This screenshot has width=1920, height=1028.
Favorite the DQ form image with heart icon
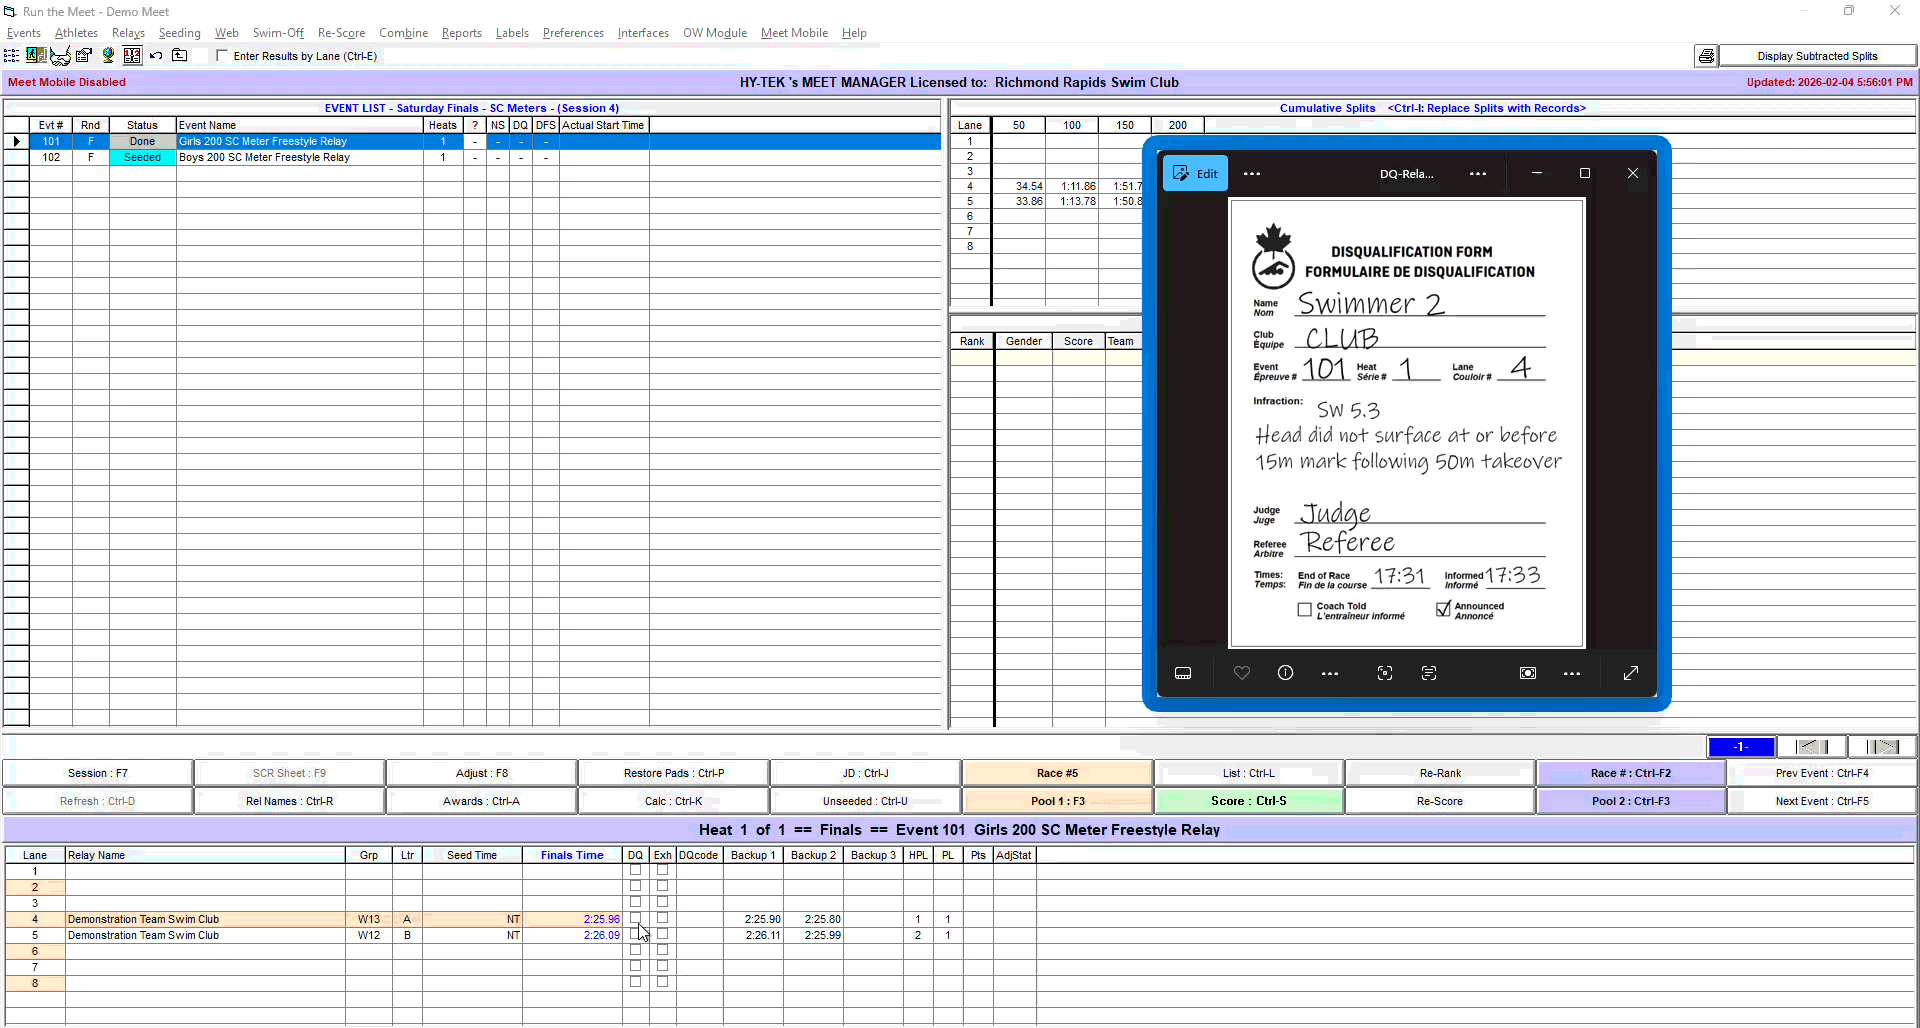[x=1241, y=673]
